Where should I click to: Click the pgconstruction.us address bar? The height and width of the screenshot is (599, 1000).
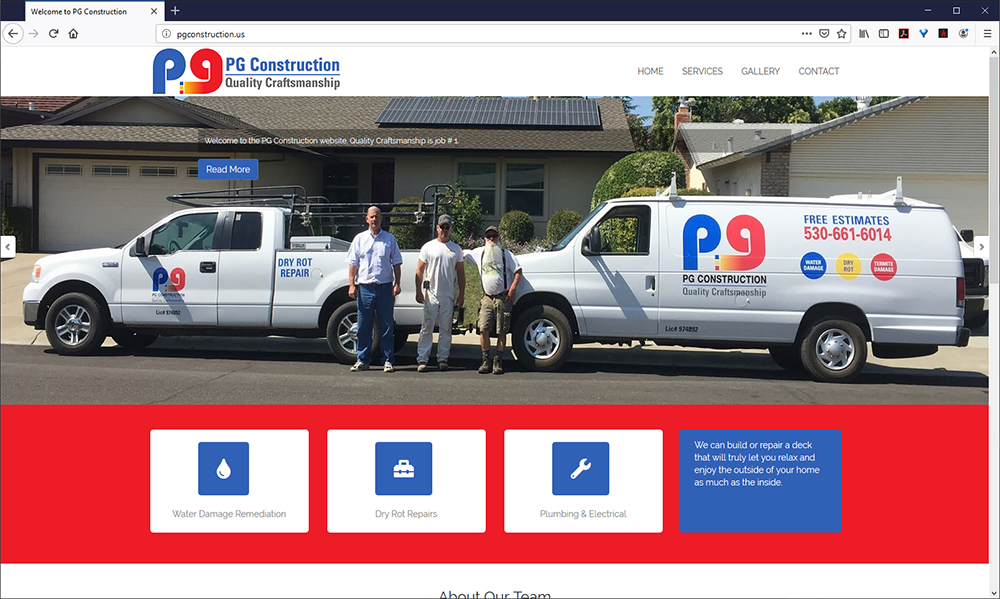pos(478,34)
